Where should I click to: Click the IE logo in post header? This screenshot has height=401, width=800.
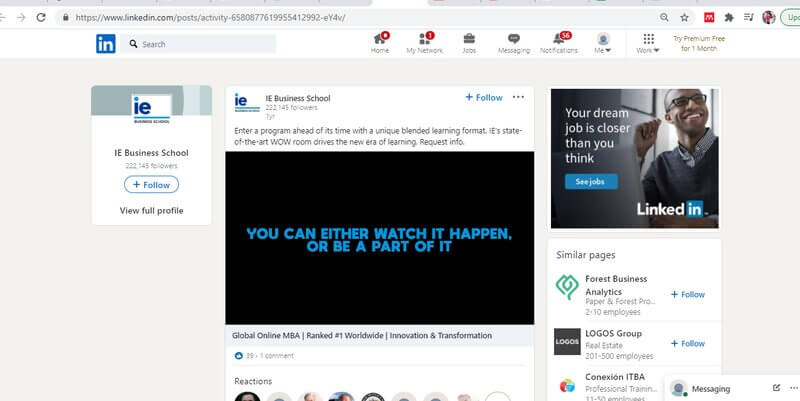[x=247, y=103]
